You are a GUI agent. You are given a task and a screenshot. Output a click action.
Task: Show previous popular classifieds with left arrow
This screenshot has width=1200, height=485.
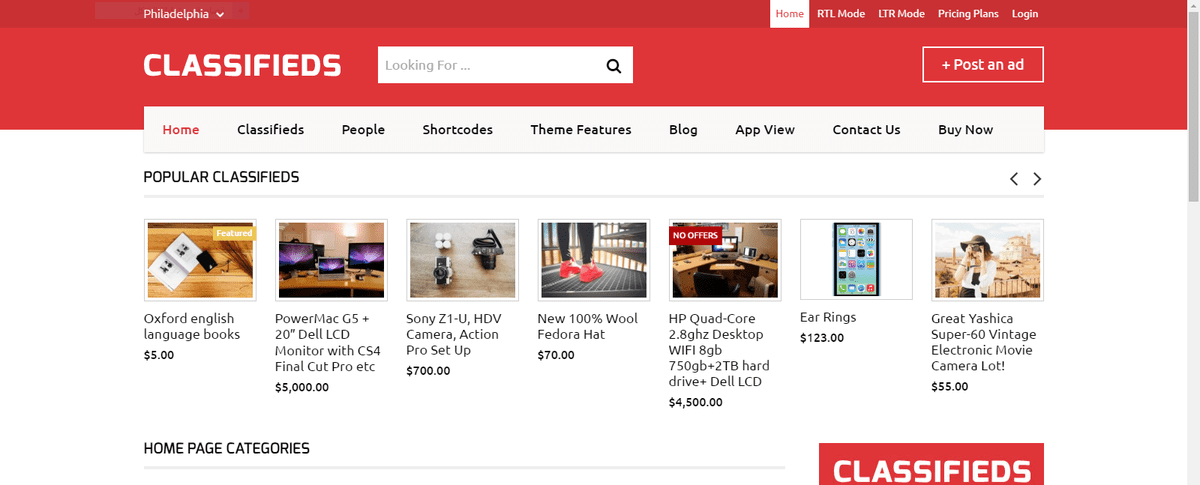click(1014, 179)
